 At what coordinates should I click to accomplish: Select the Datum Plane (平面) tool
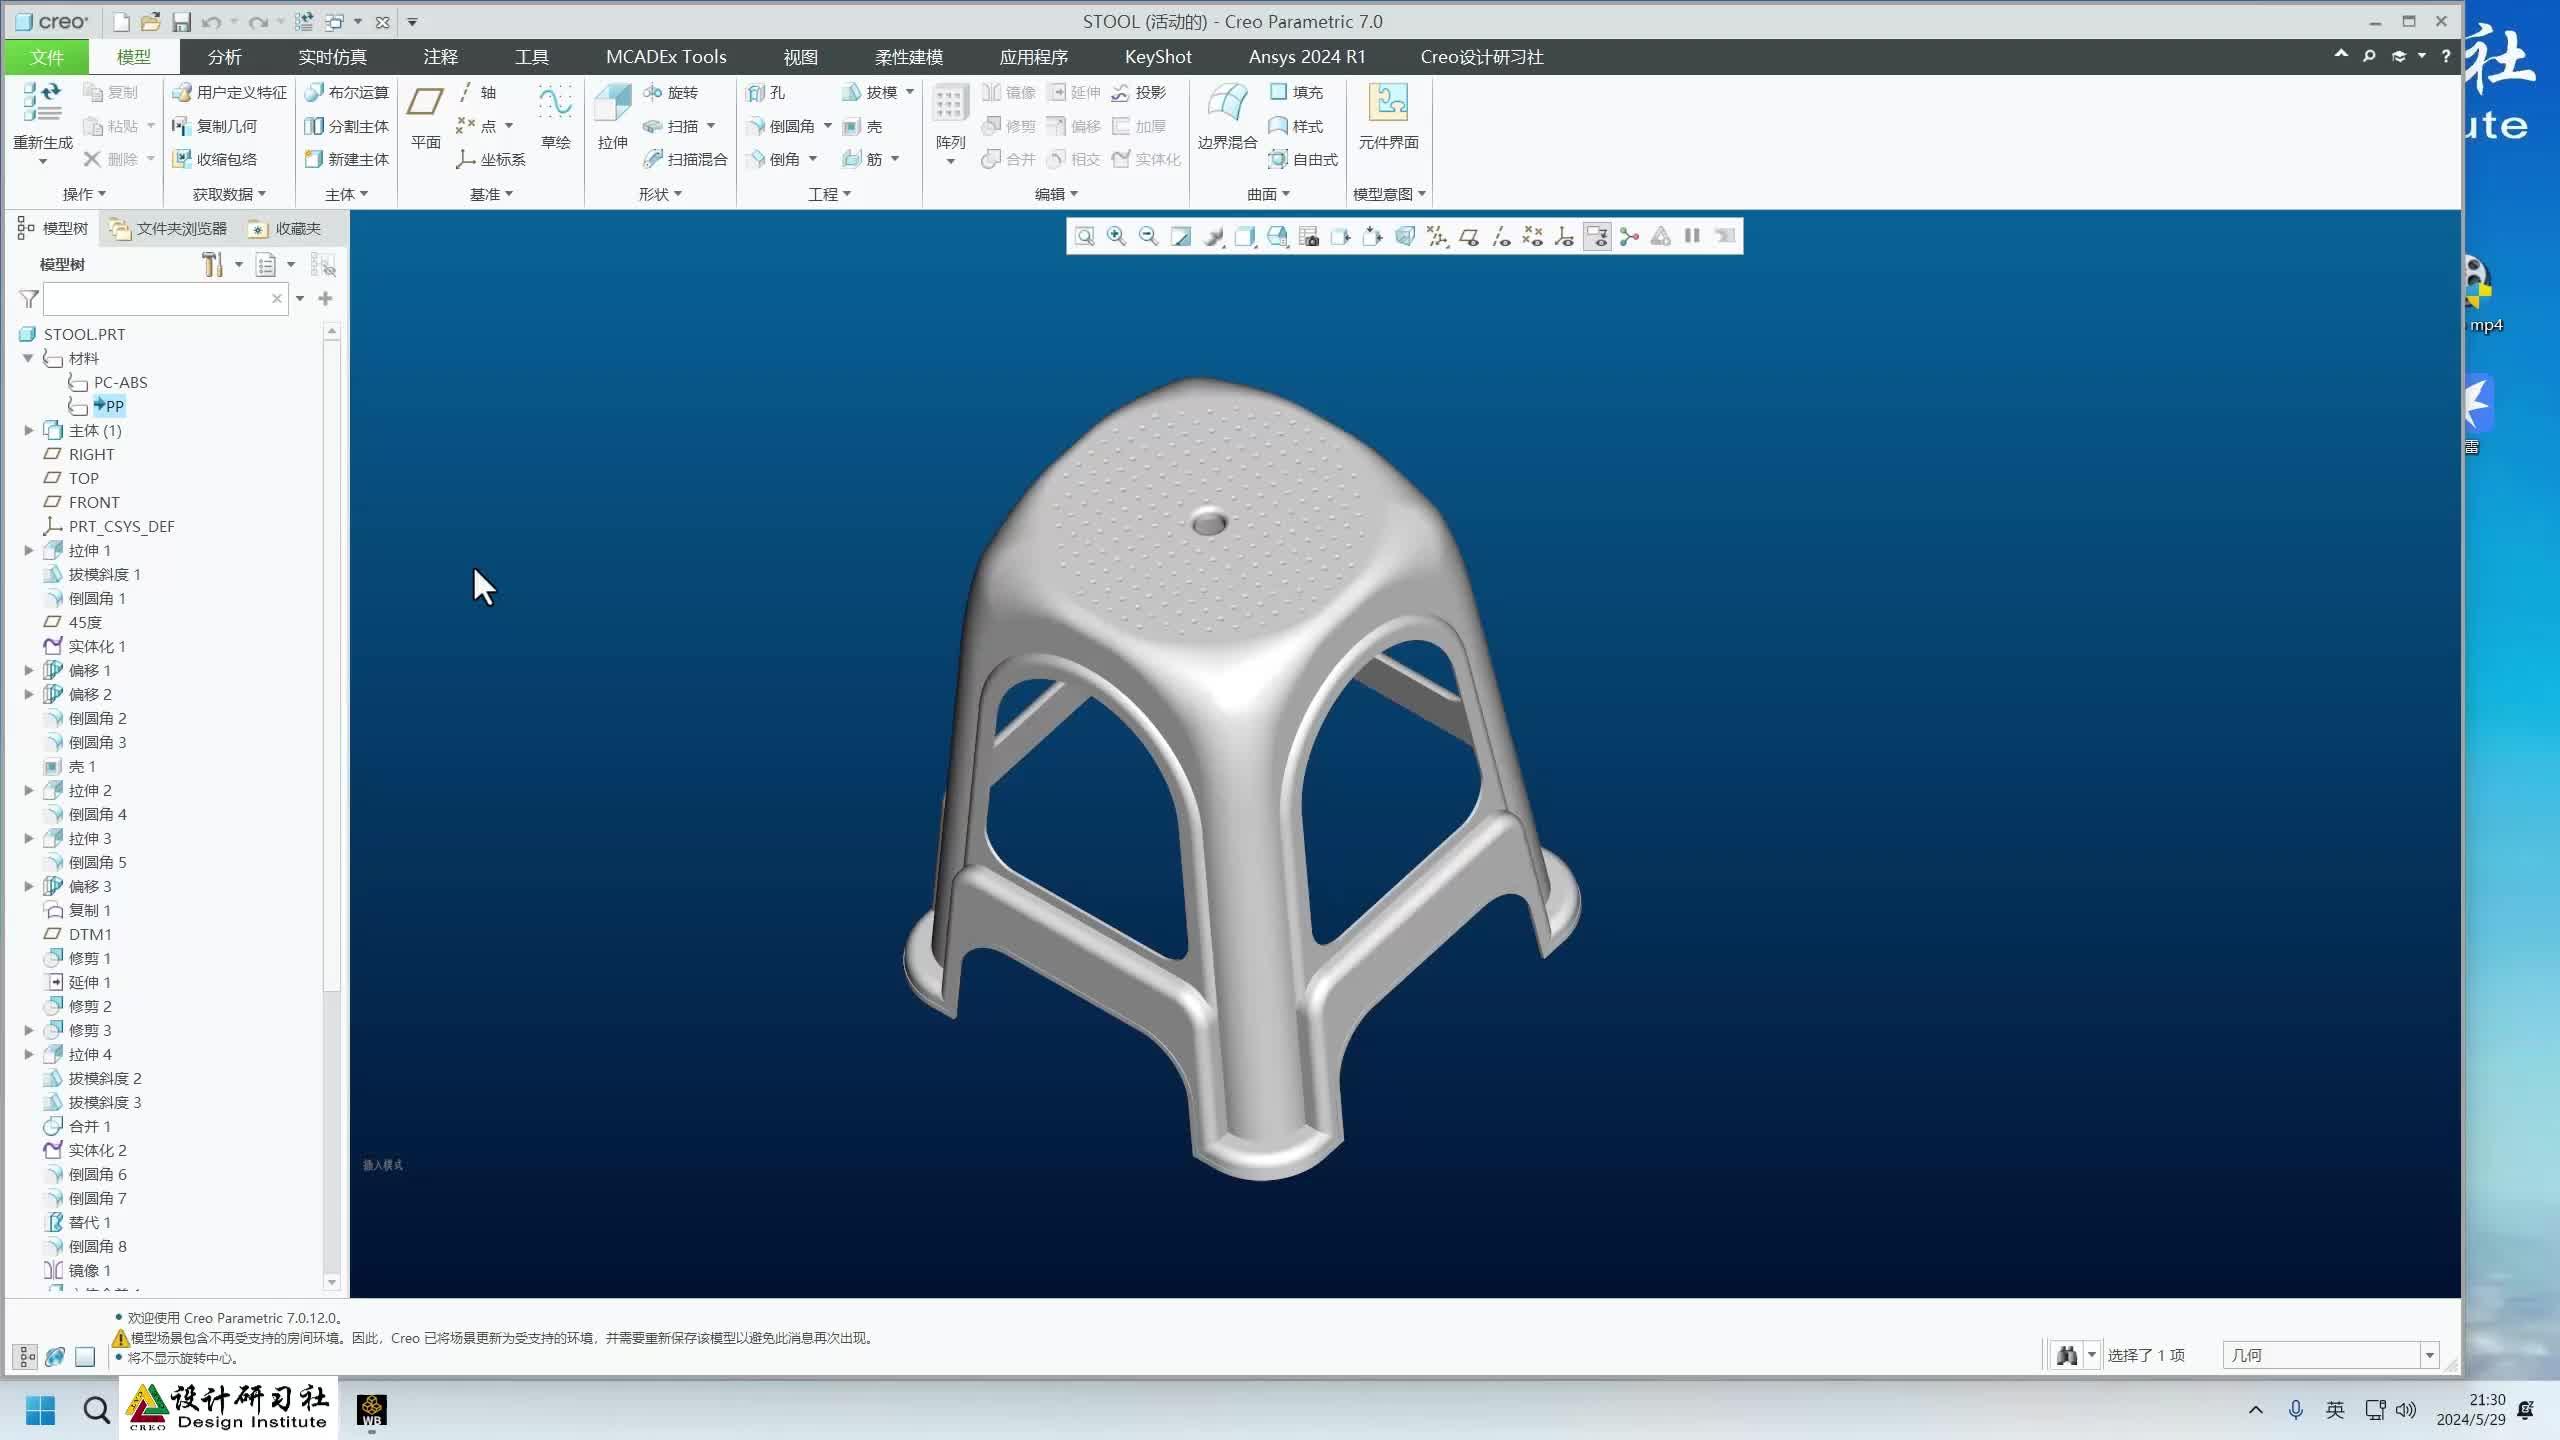point(424,110)
